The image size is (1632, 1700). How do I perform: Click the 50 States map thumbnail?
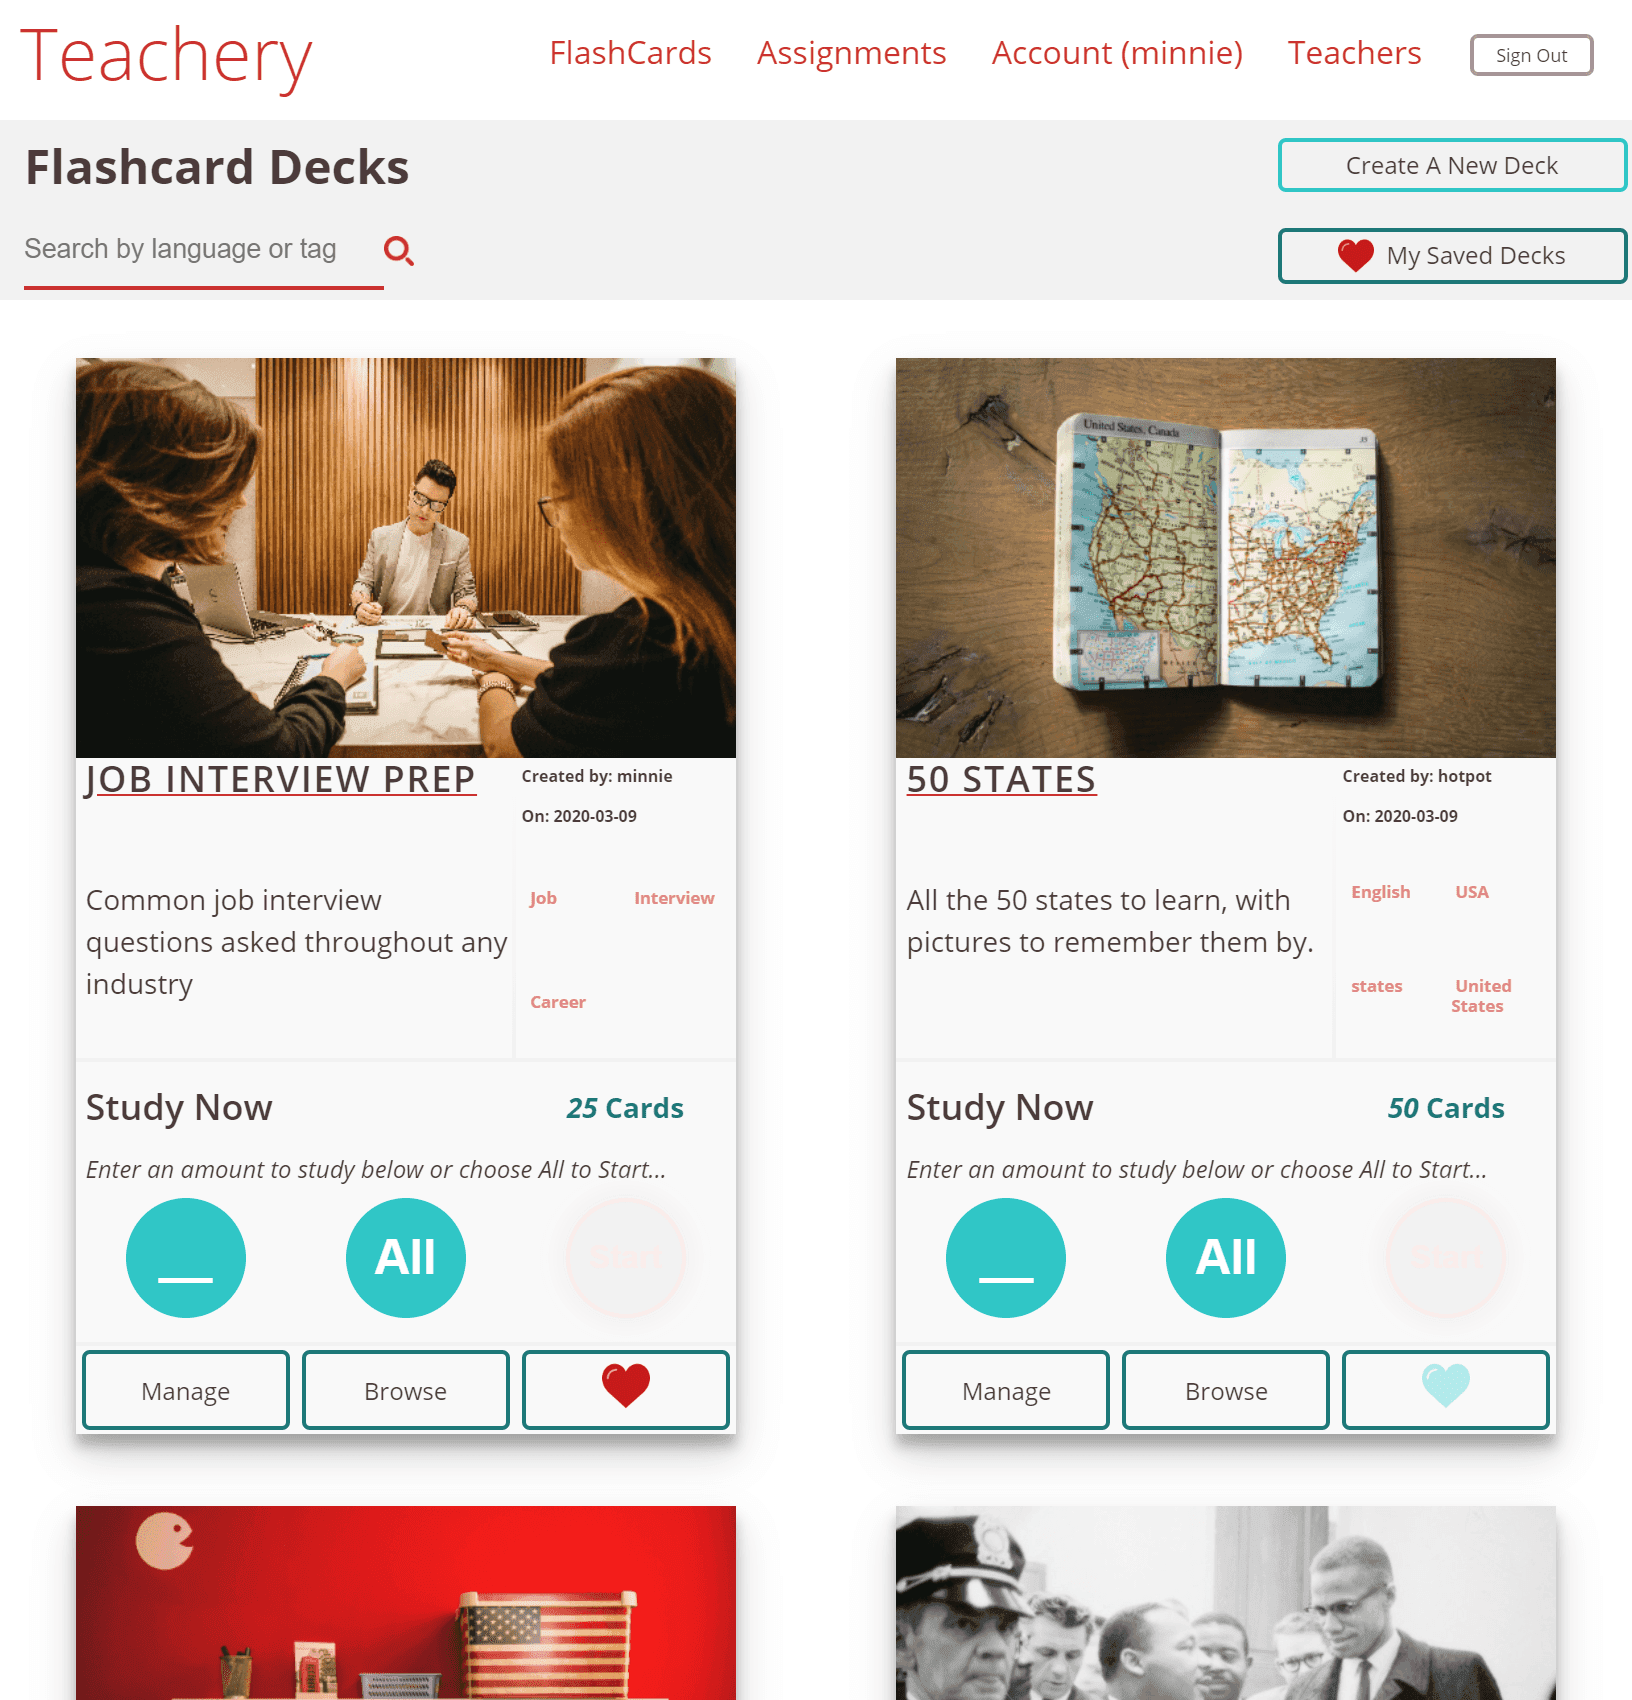click(x=1226, y=558)
